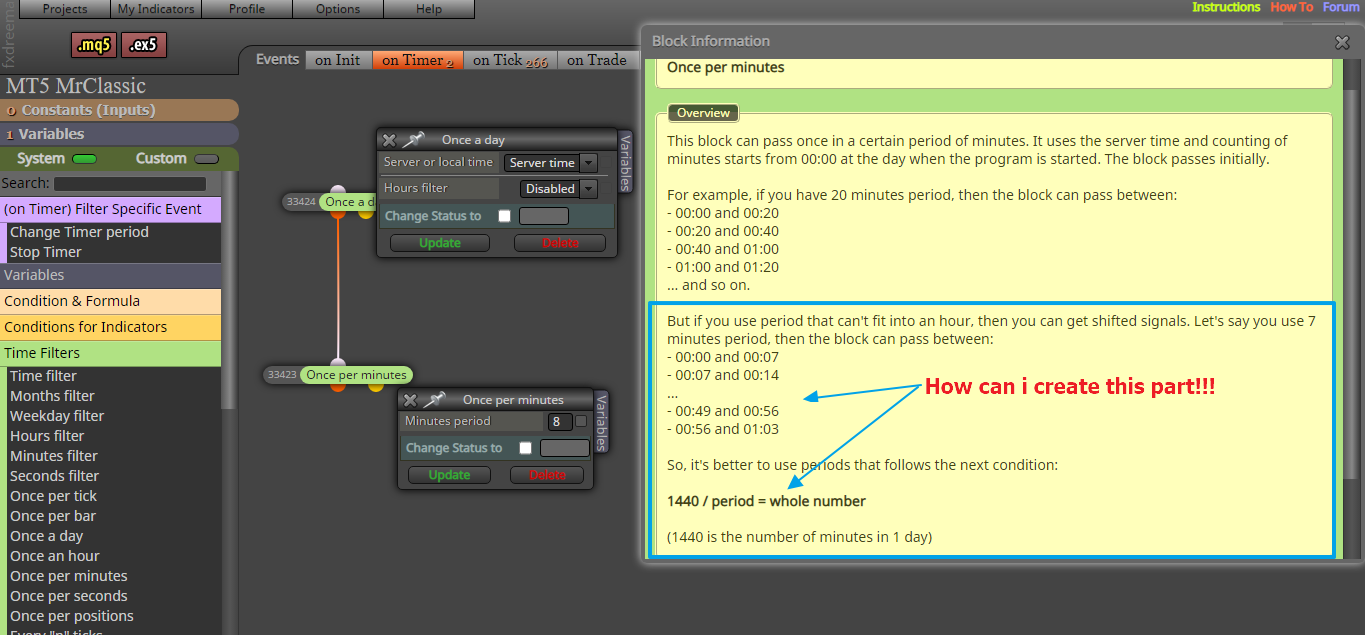Select the Change Timer period block

[x=79, y=232]
